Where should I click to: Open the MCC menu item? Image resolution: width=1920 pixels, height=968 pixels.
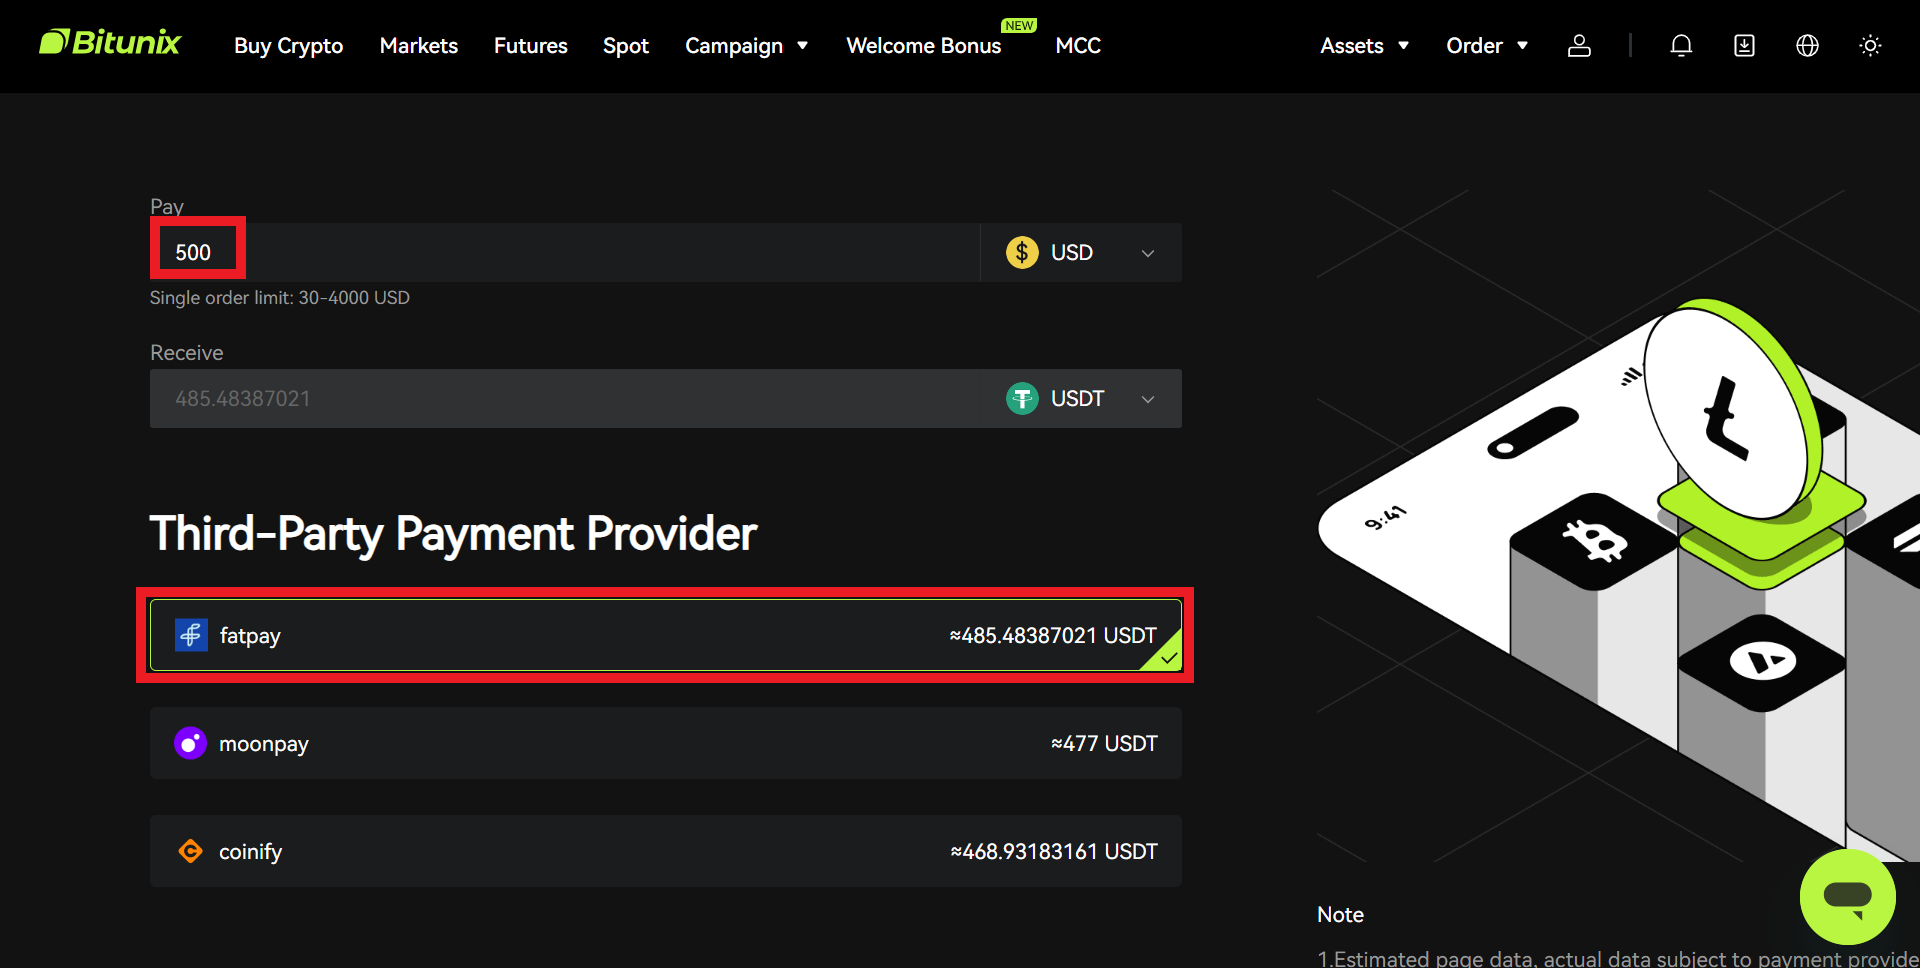click(1078, 46)
